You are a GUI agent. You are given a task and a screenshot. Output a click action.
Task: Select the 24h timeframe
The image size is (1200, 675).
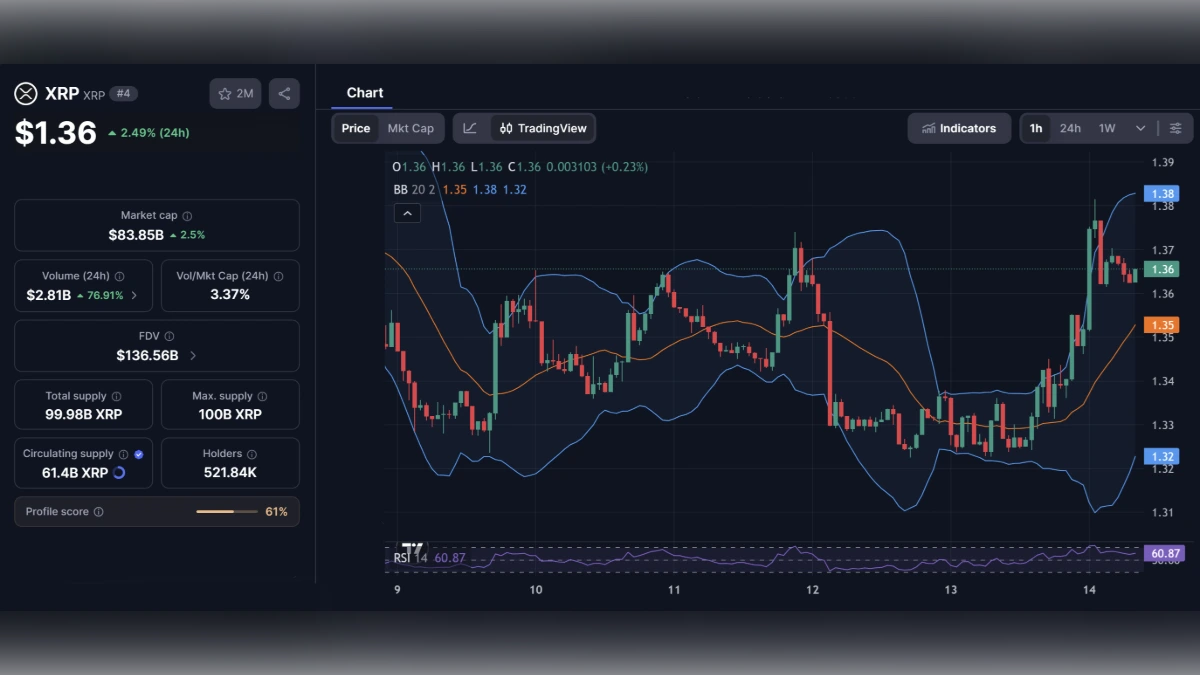point(1070,128)
